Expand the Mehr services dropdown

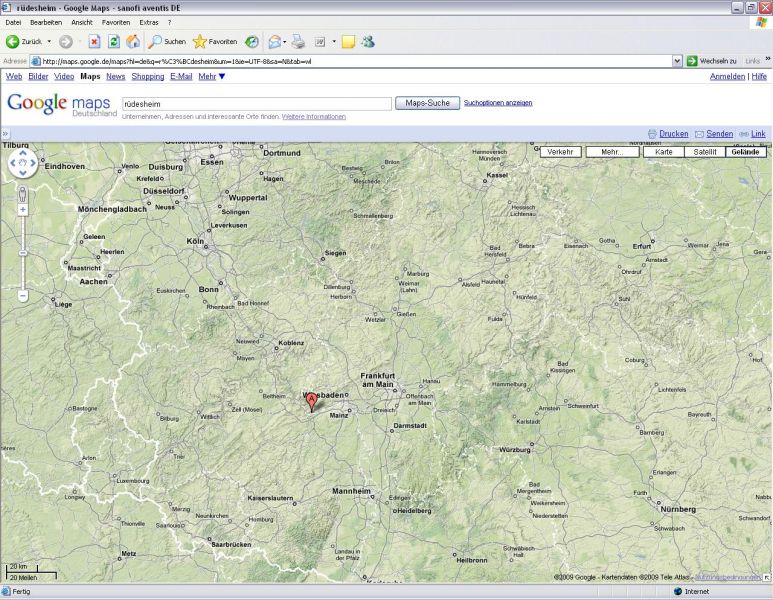pos(212,76)
